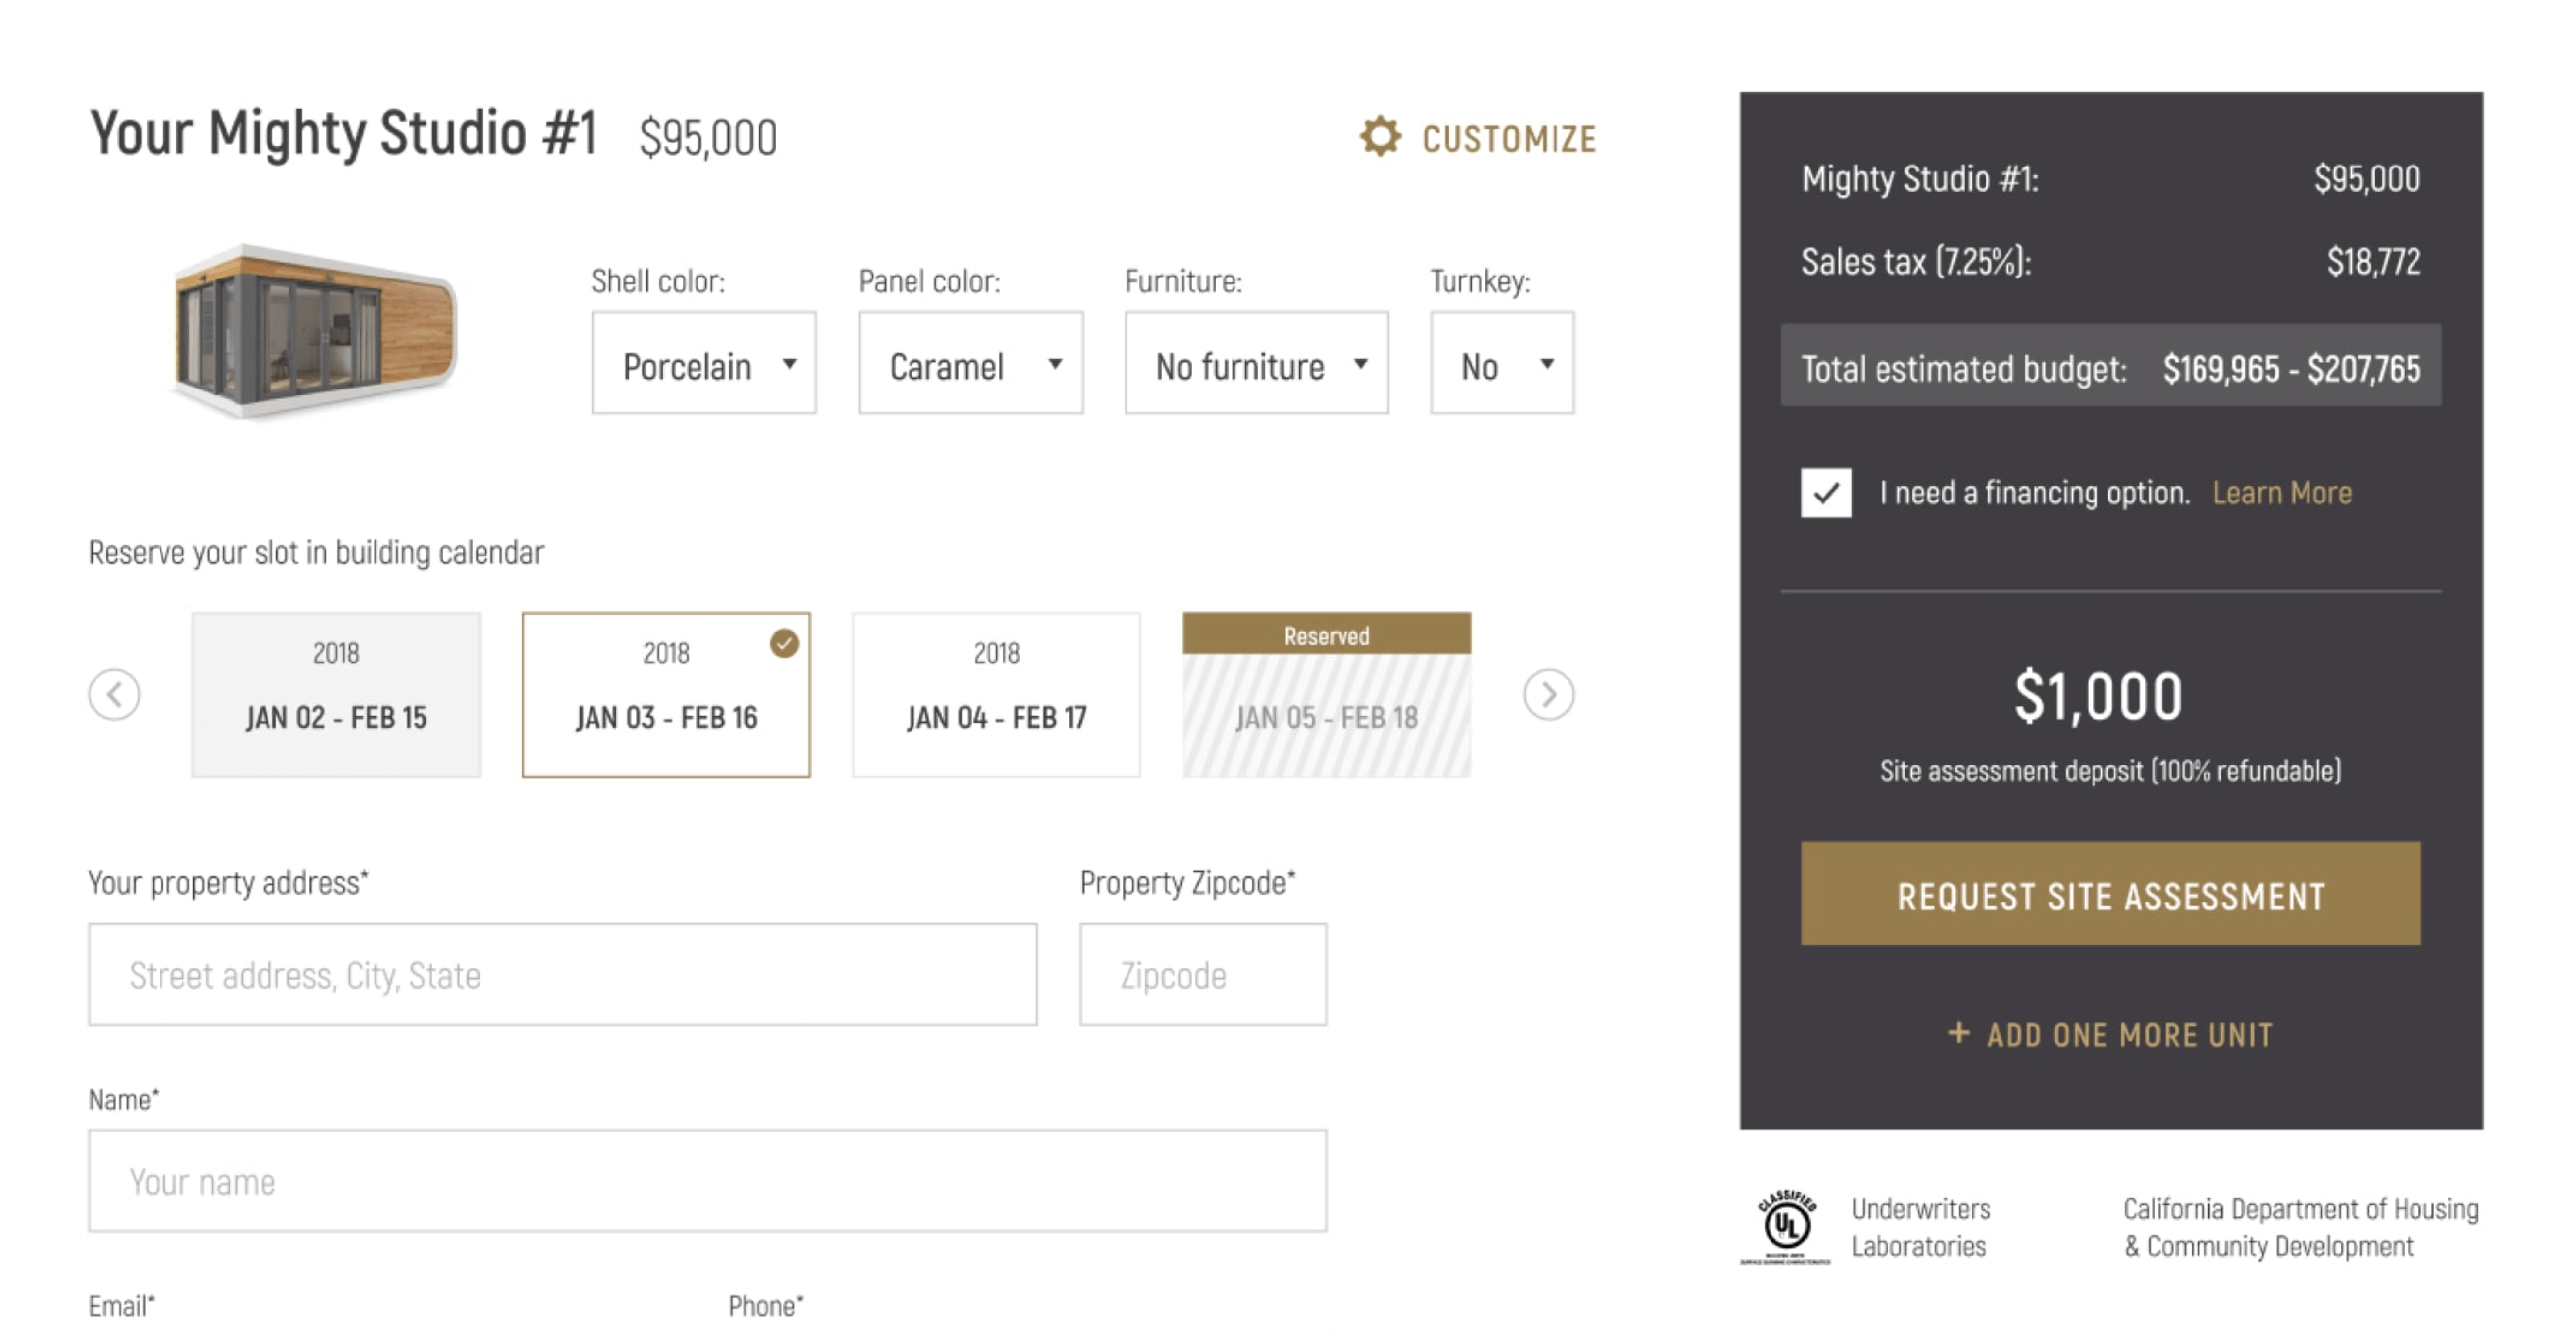Go to next calendar slots arrow

pyautogui.click(x=1548, y=694)
